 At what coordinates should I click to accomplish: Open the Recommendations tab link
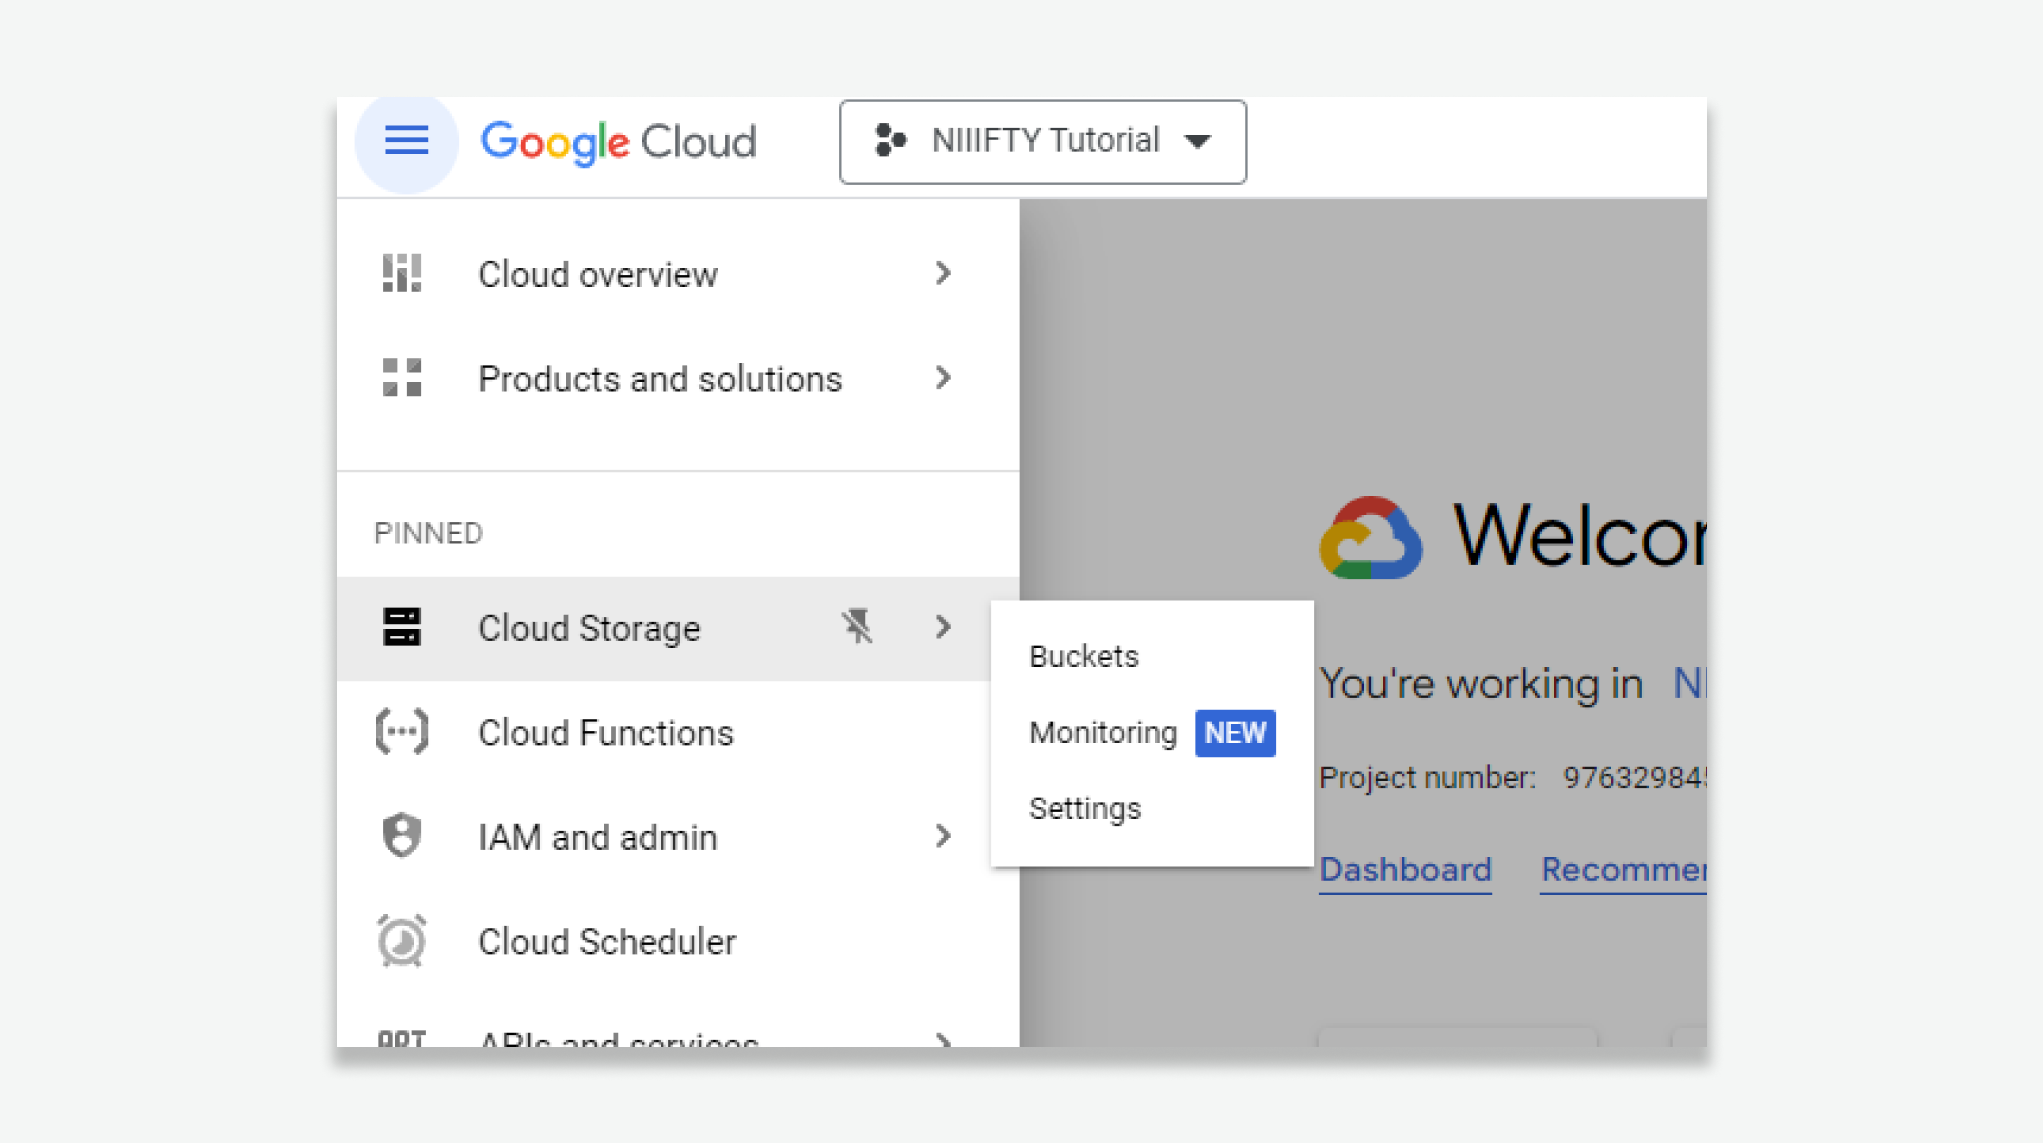tap(1624, 870)
